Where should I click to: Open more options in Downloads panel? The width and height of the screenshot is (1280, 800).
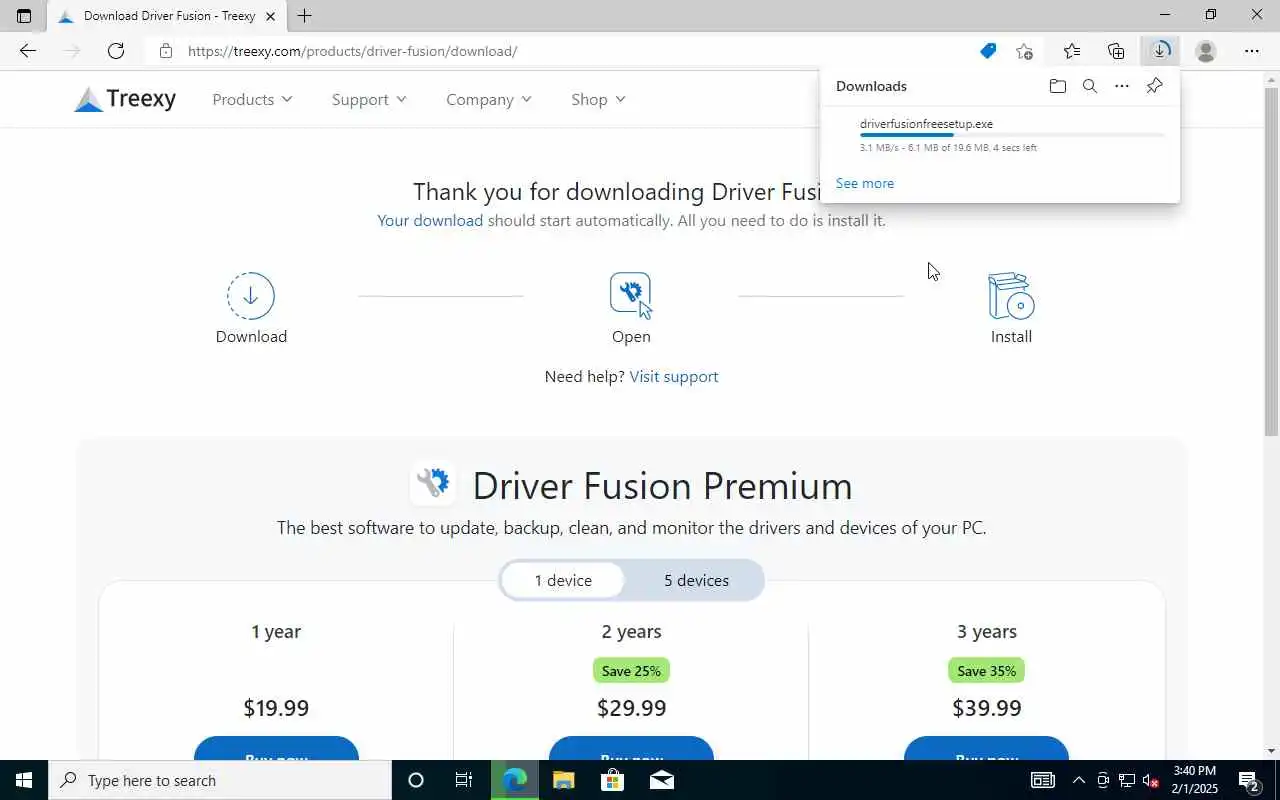click(1122, 86)
